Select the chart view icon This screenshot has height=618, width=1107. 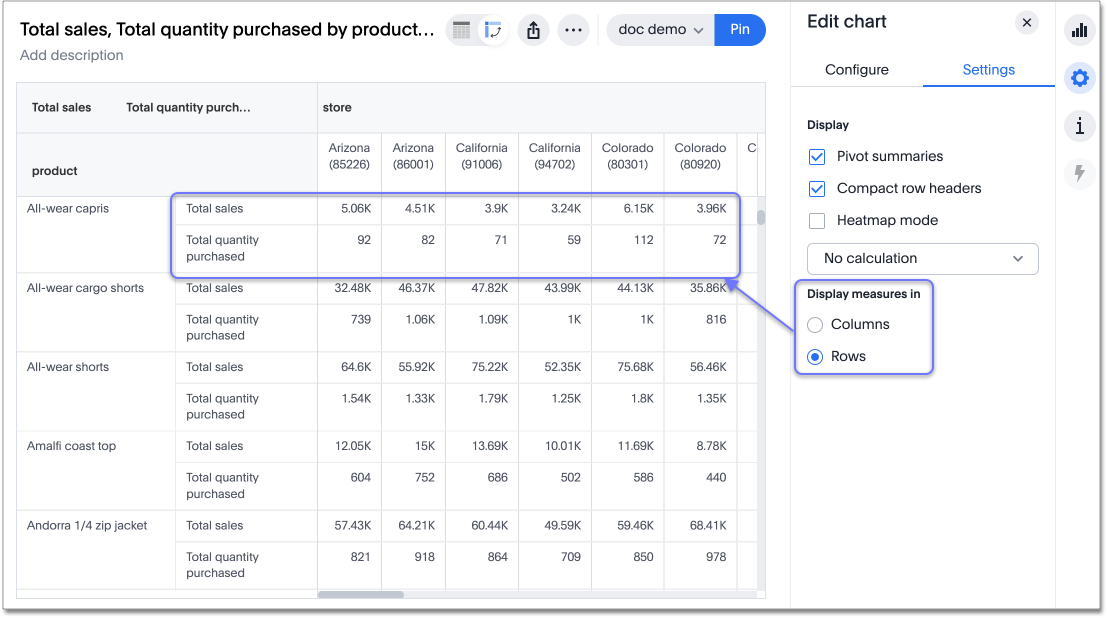(492, 30)
